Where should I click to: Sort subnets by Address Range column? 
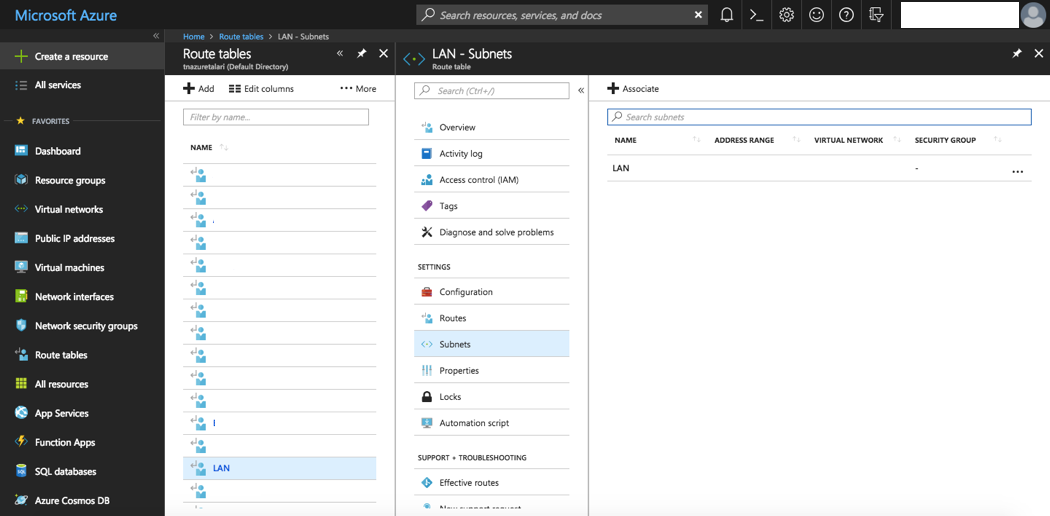[745, 140]
